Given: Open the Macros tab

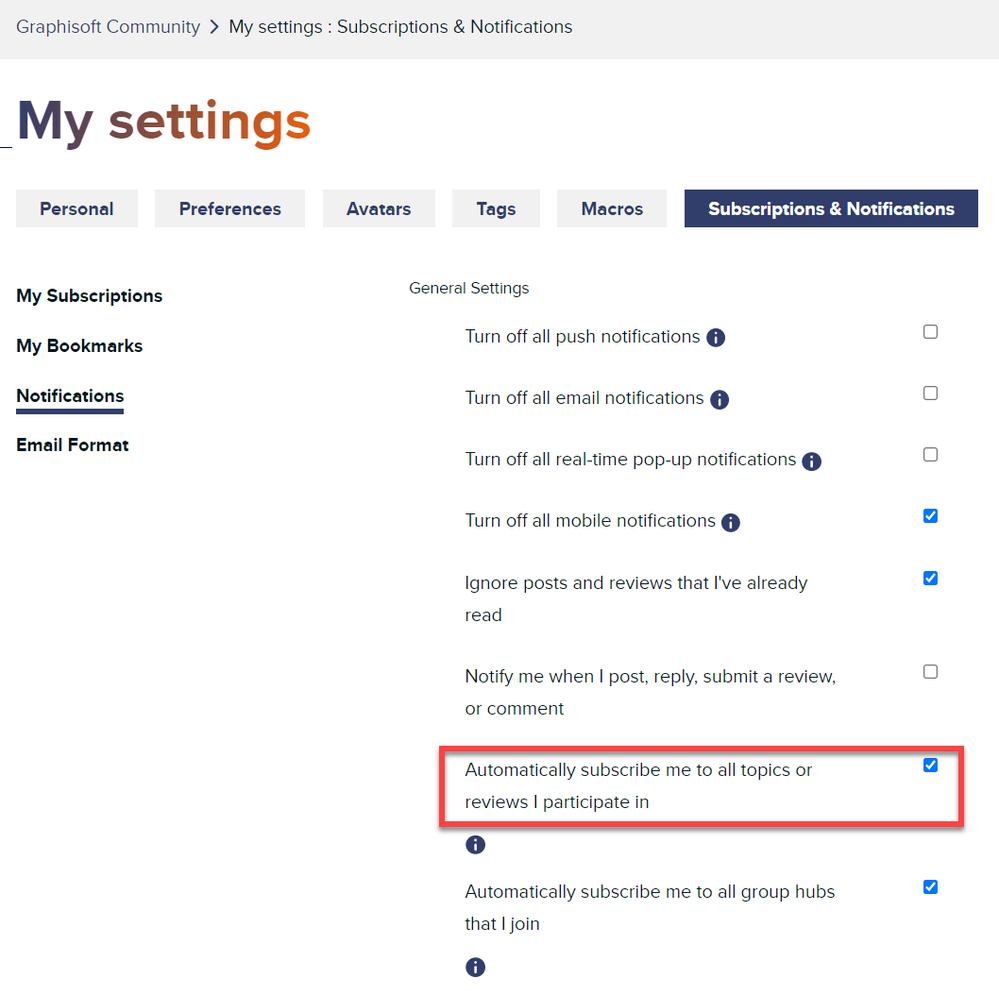Looking at the screenshot, I should point(612,209).
